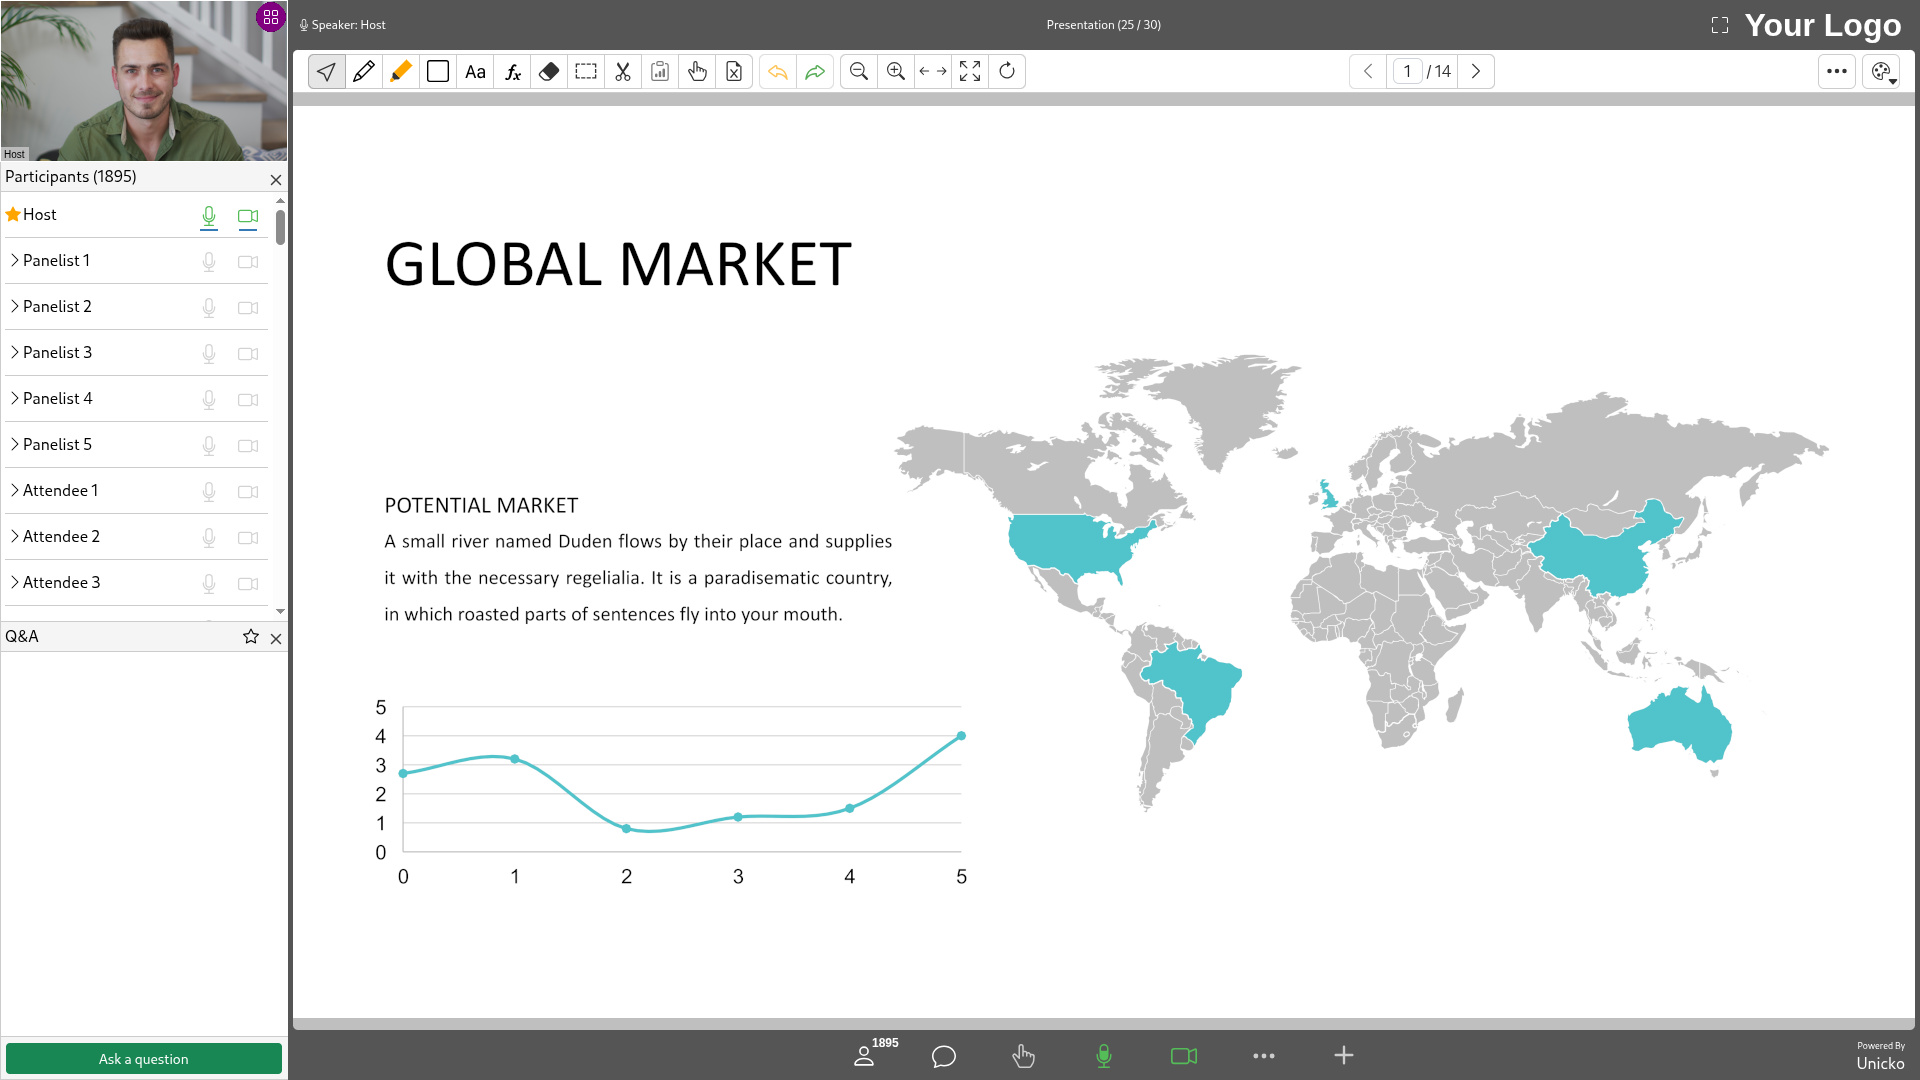Toggle Panelist 1 camera
The width and height of the screenshot is (1920, 1080).
[248, 262]
